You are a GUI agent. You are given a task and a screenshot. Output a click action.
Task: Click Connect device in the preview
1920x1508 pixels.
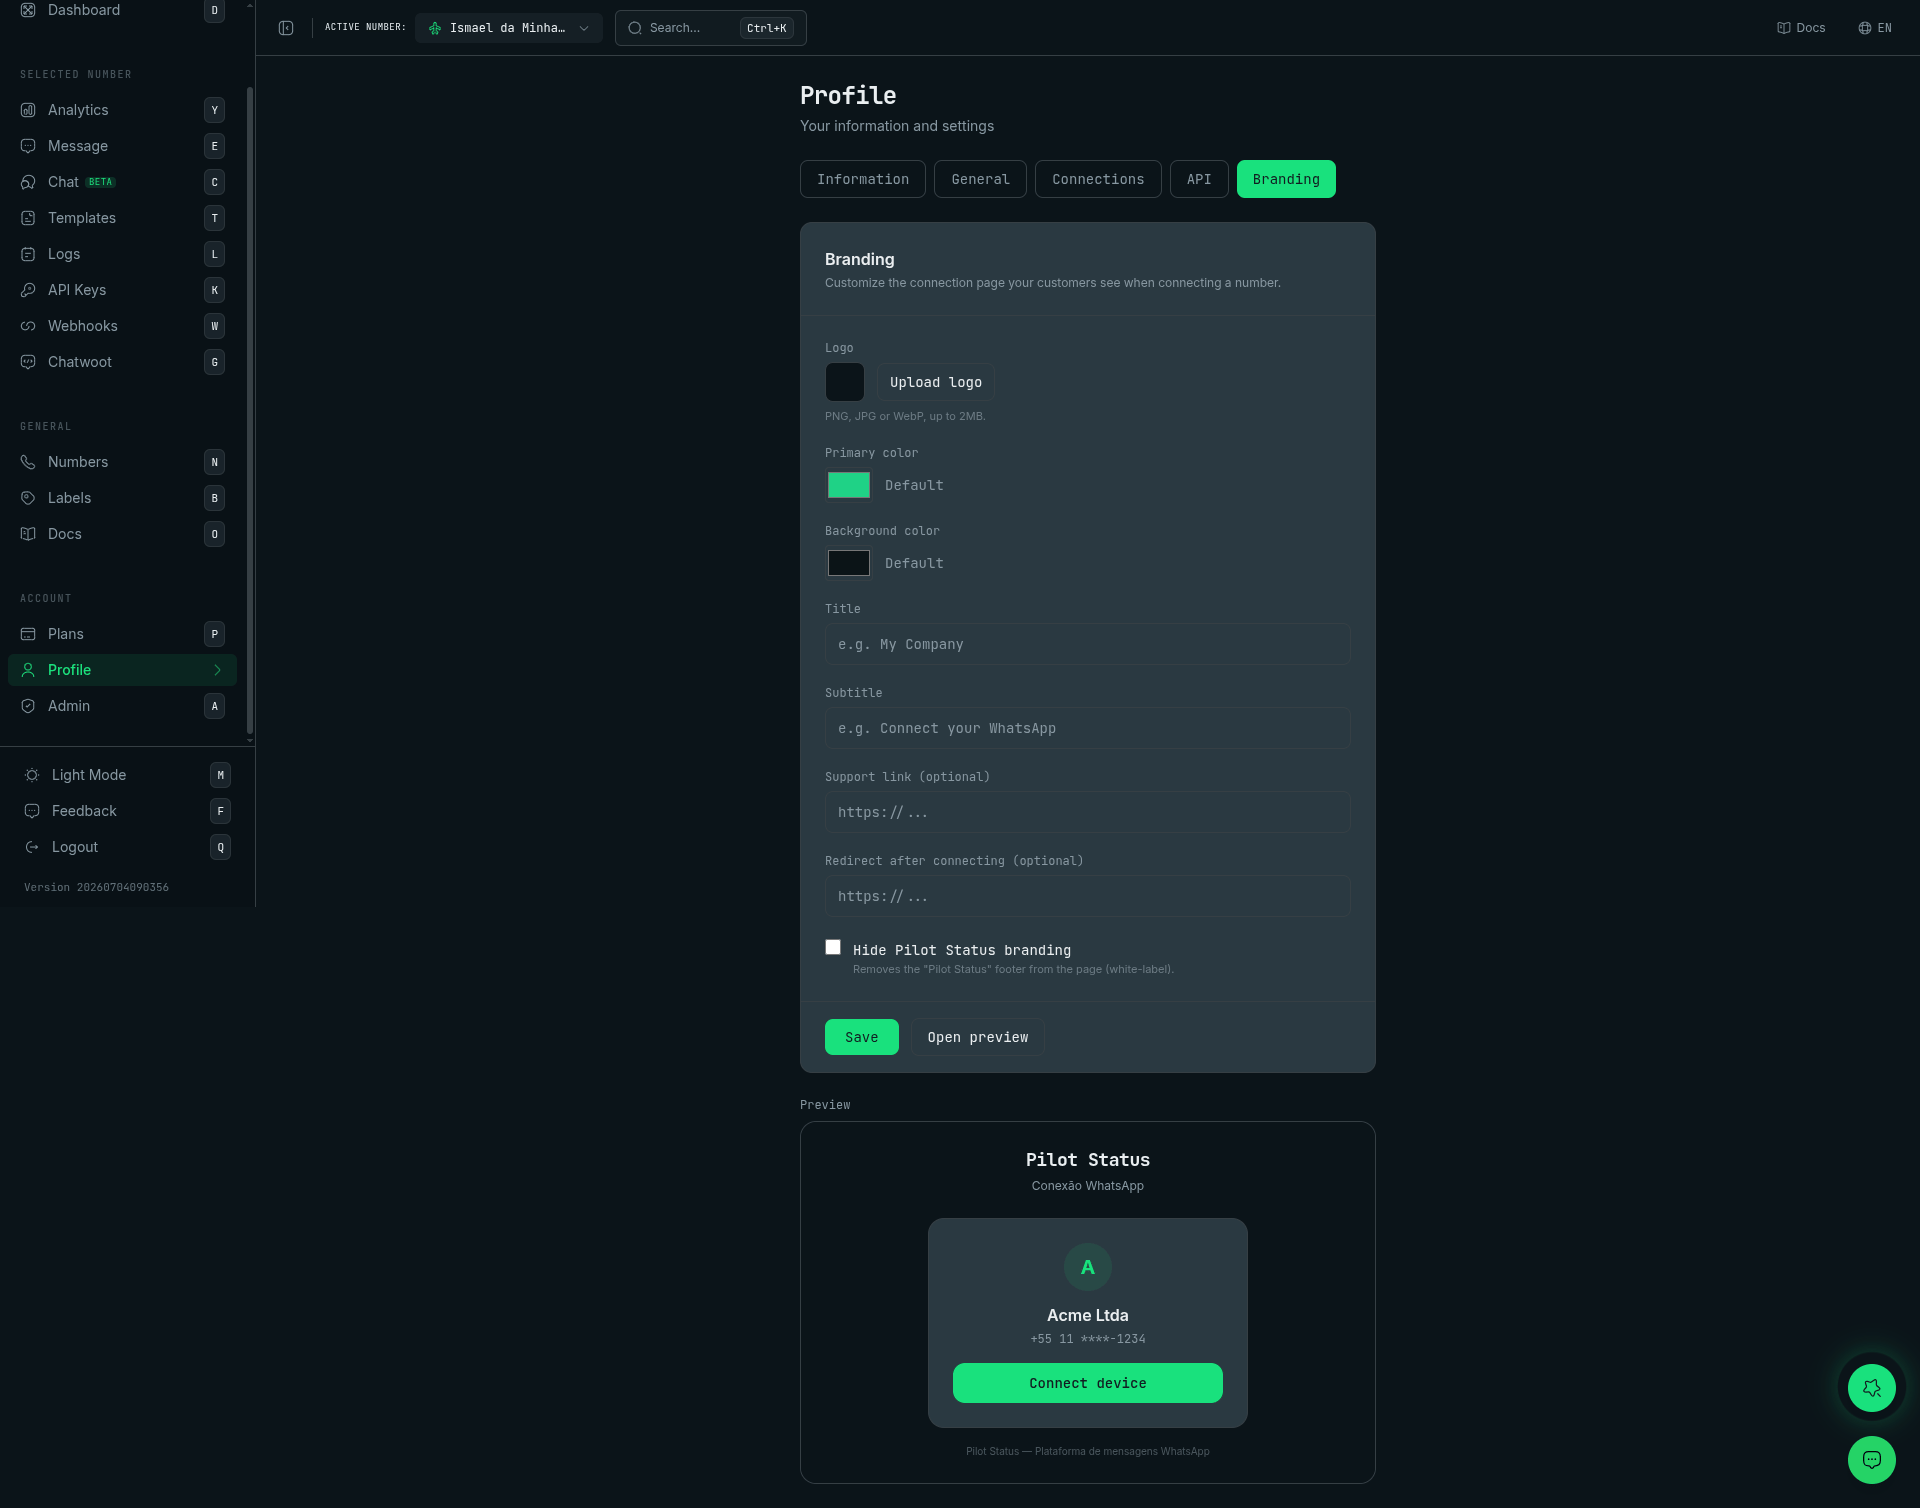click(1088, 1383)
